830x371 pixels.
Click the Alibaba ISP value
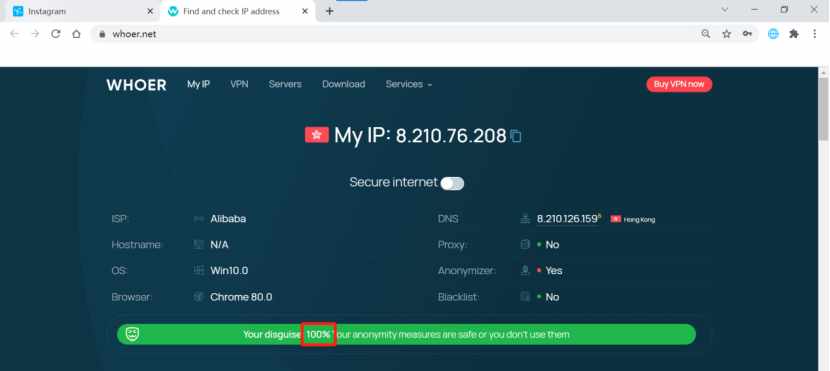click(228, 219)
